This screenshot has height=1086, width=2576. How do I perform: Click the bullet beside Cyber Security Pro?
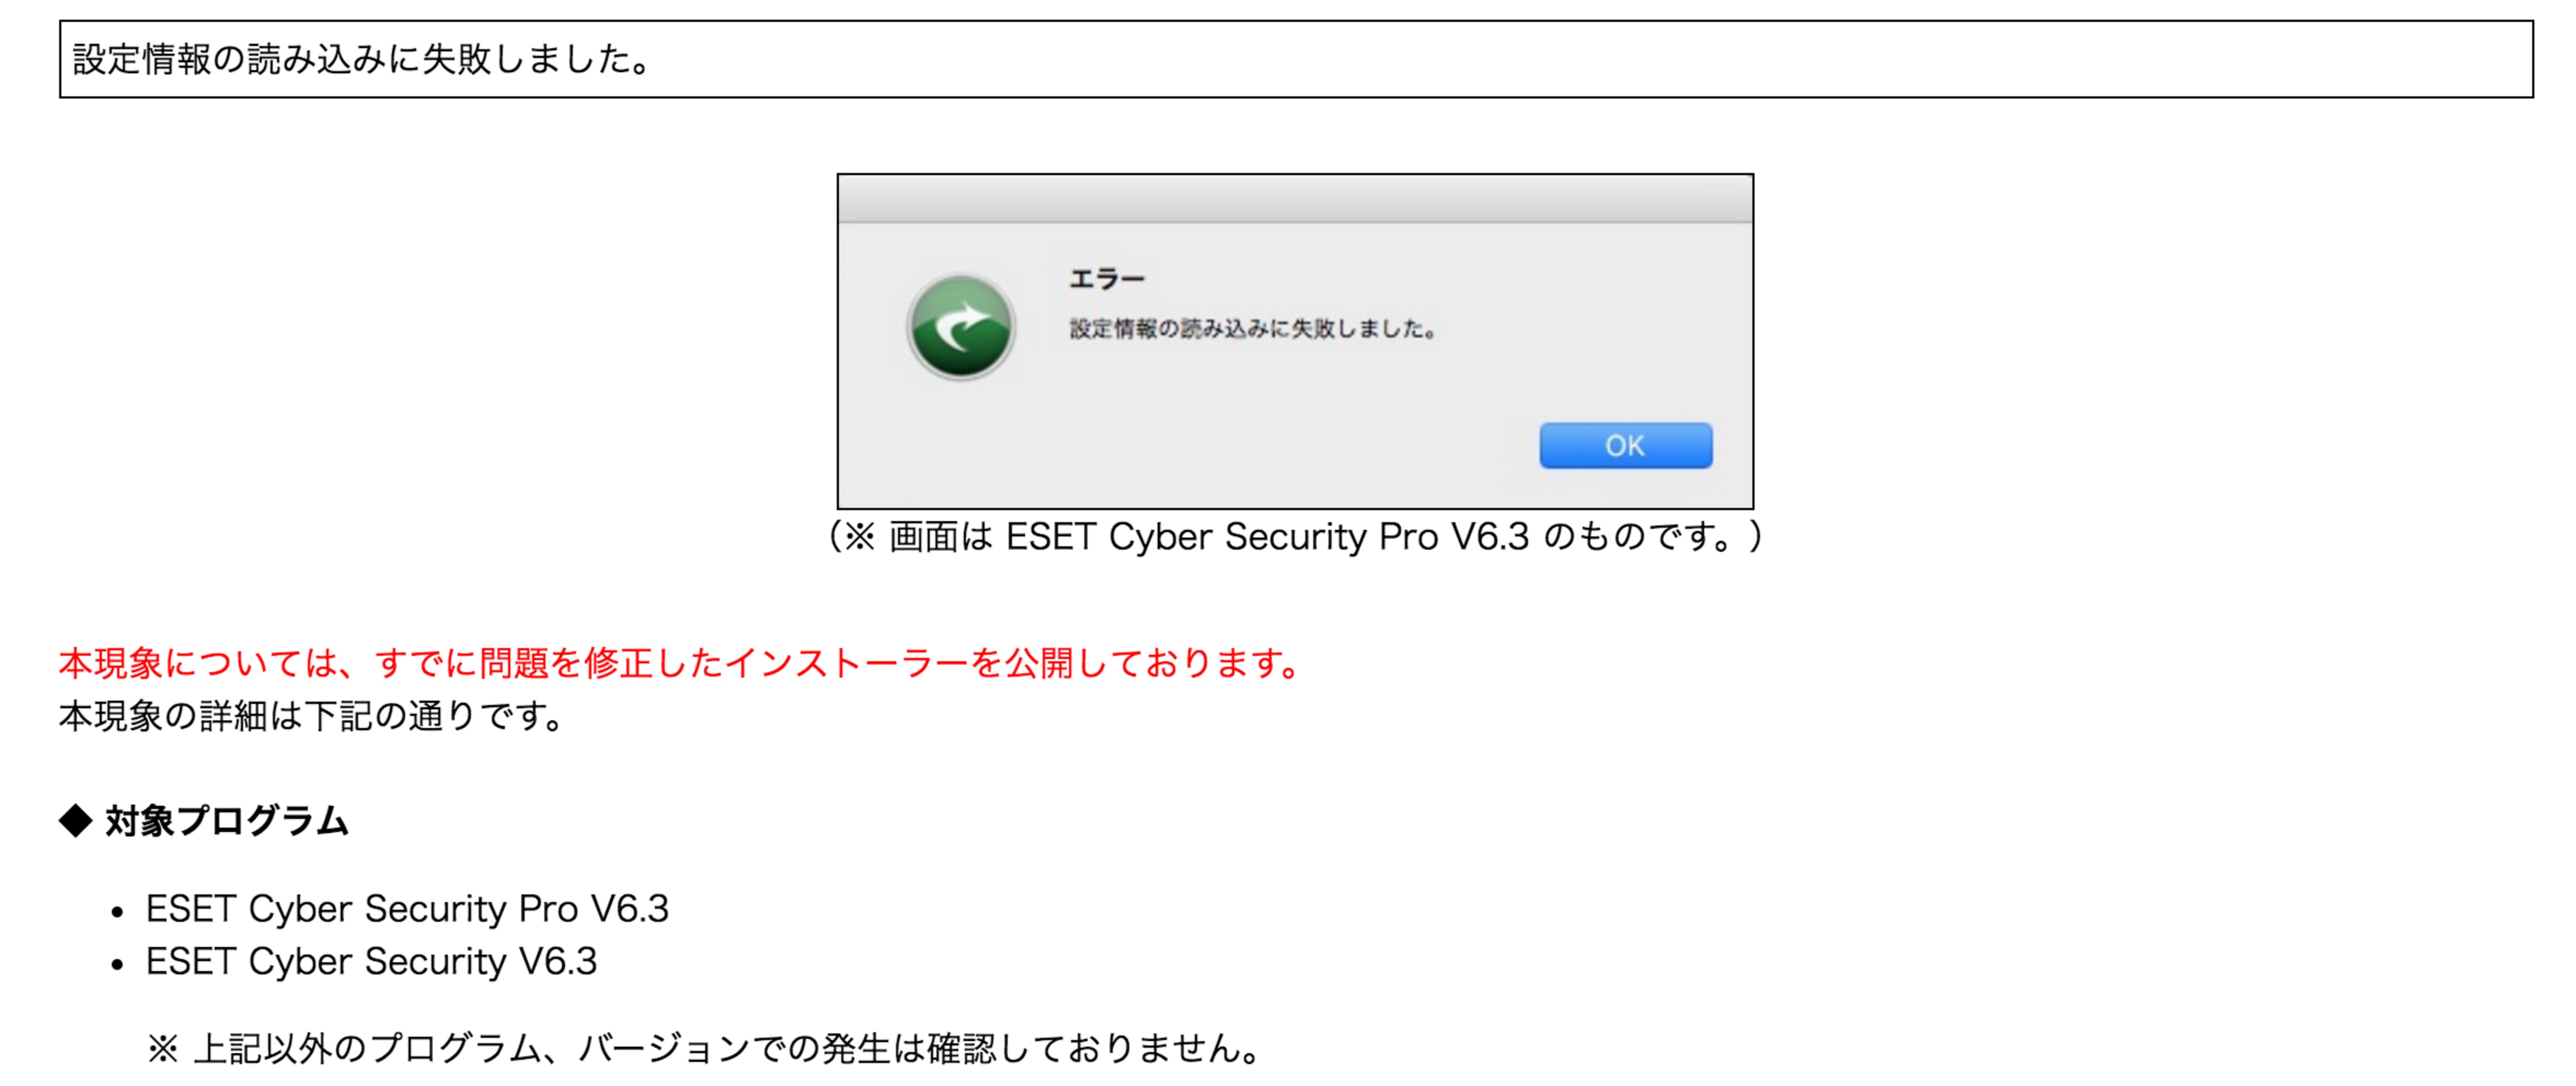(x=118, y=912)
